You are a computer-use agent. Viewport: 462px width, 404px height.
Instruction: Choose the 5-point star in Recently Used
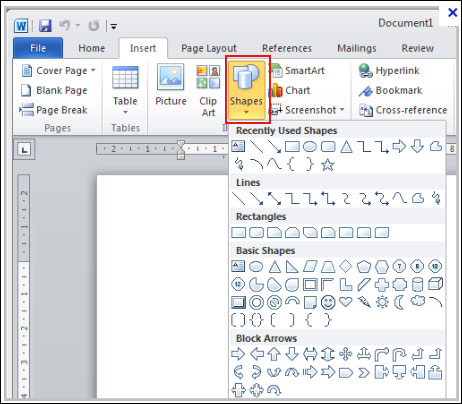pos(328,164)
